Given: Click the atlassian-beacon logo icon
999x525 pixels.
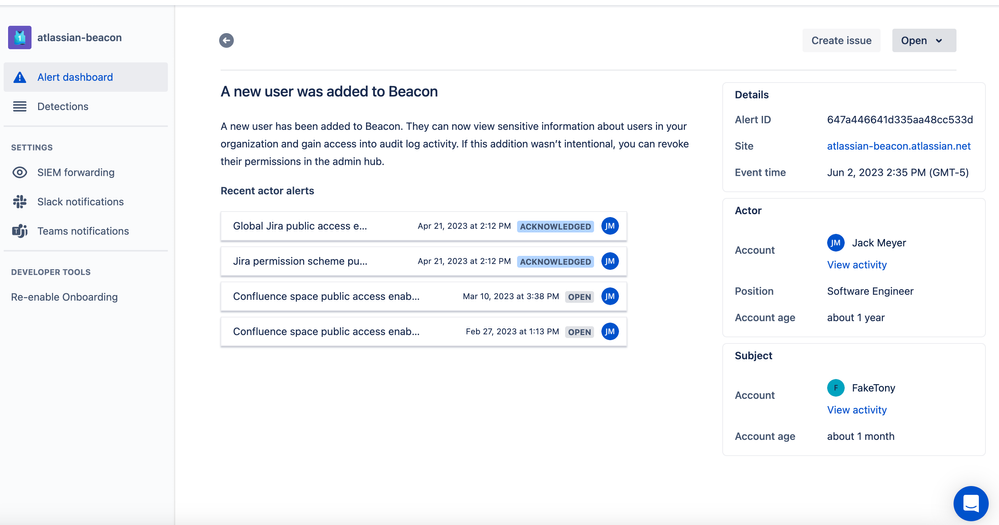Looking at the screenshot, I should point(20,38).
